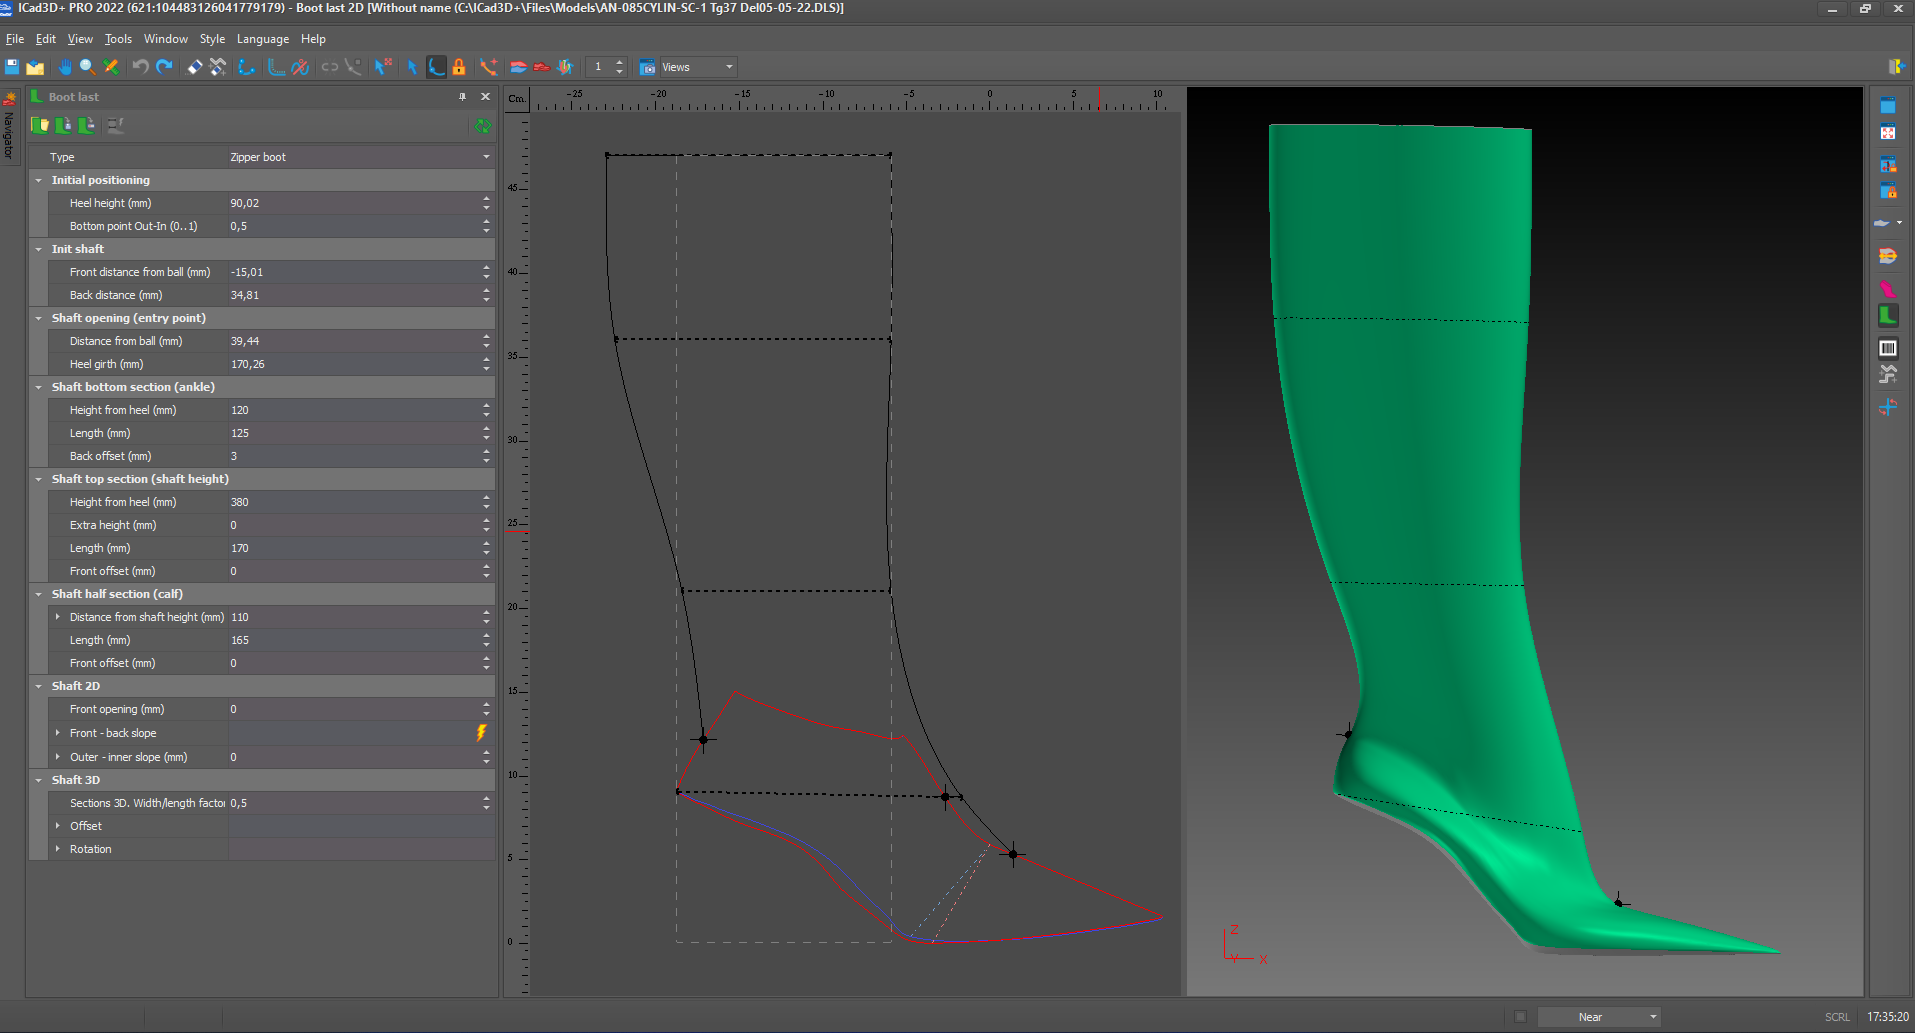
Task: Click the green refresh arrows in Boot last panel
Action: click(x=483, y=126)
